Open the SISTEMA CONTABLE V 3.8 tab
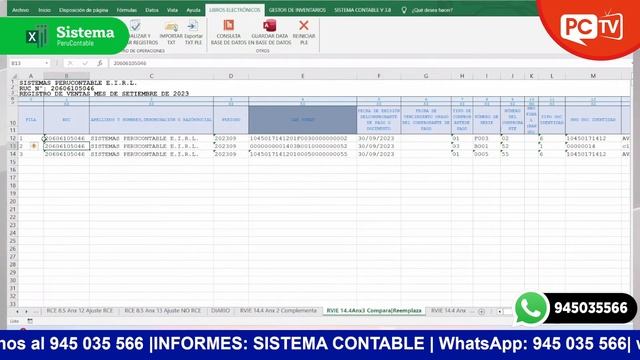This screenshot has height=360, width=640. coord(362,10)
